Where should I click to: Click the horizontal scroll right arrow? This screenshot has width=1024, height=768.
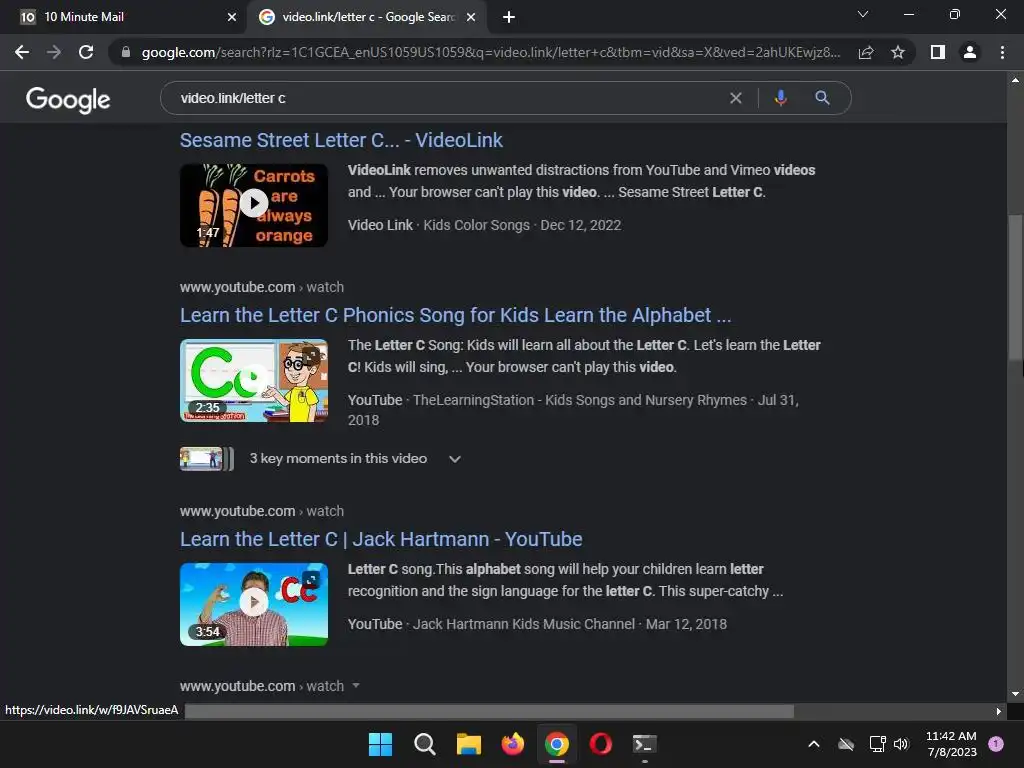coord(999,711)
